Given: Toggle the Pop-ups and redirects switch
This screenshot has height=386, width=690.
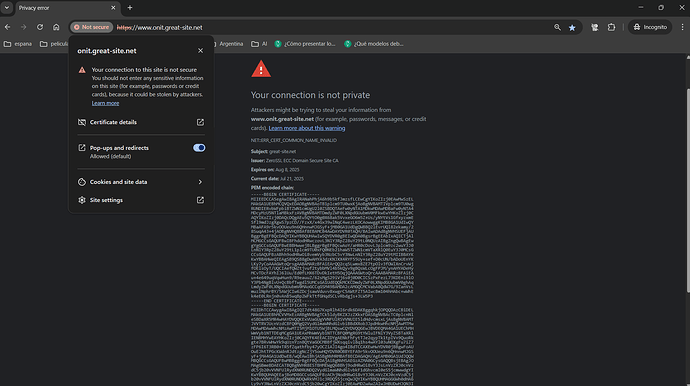Looking at the screenshot, I should coord(199,148).
